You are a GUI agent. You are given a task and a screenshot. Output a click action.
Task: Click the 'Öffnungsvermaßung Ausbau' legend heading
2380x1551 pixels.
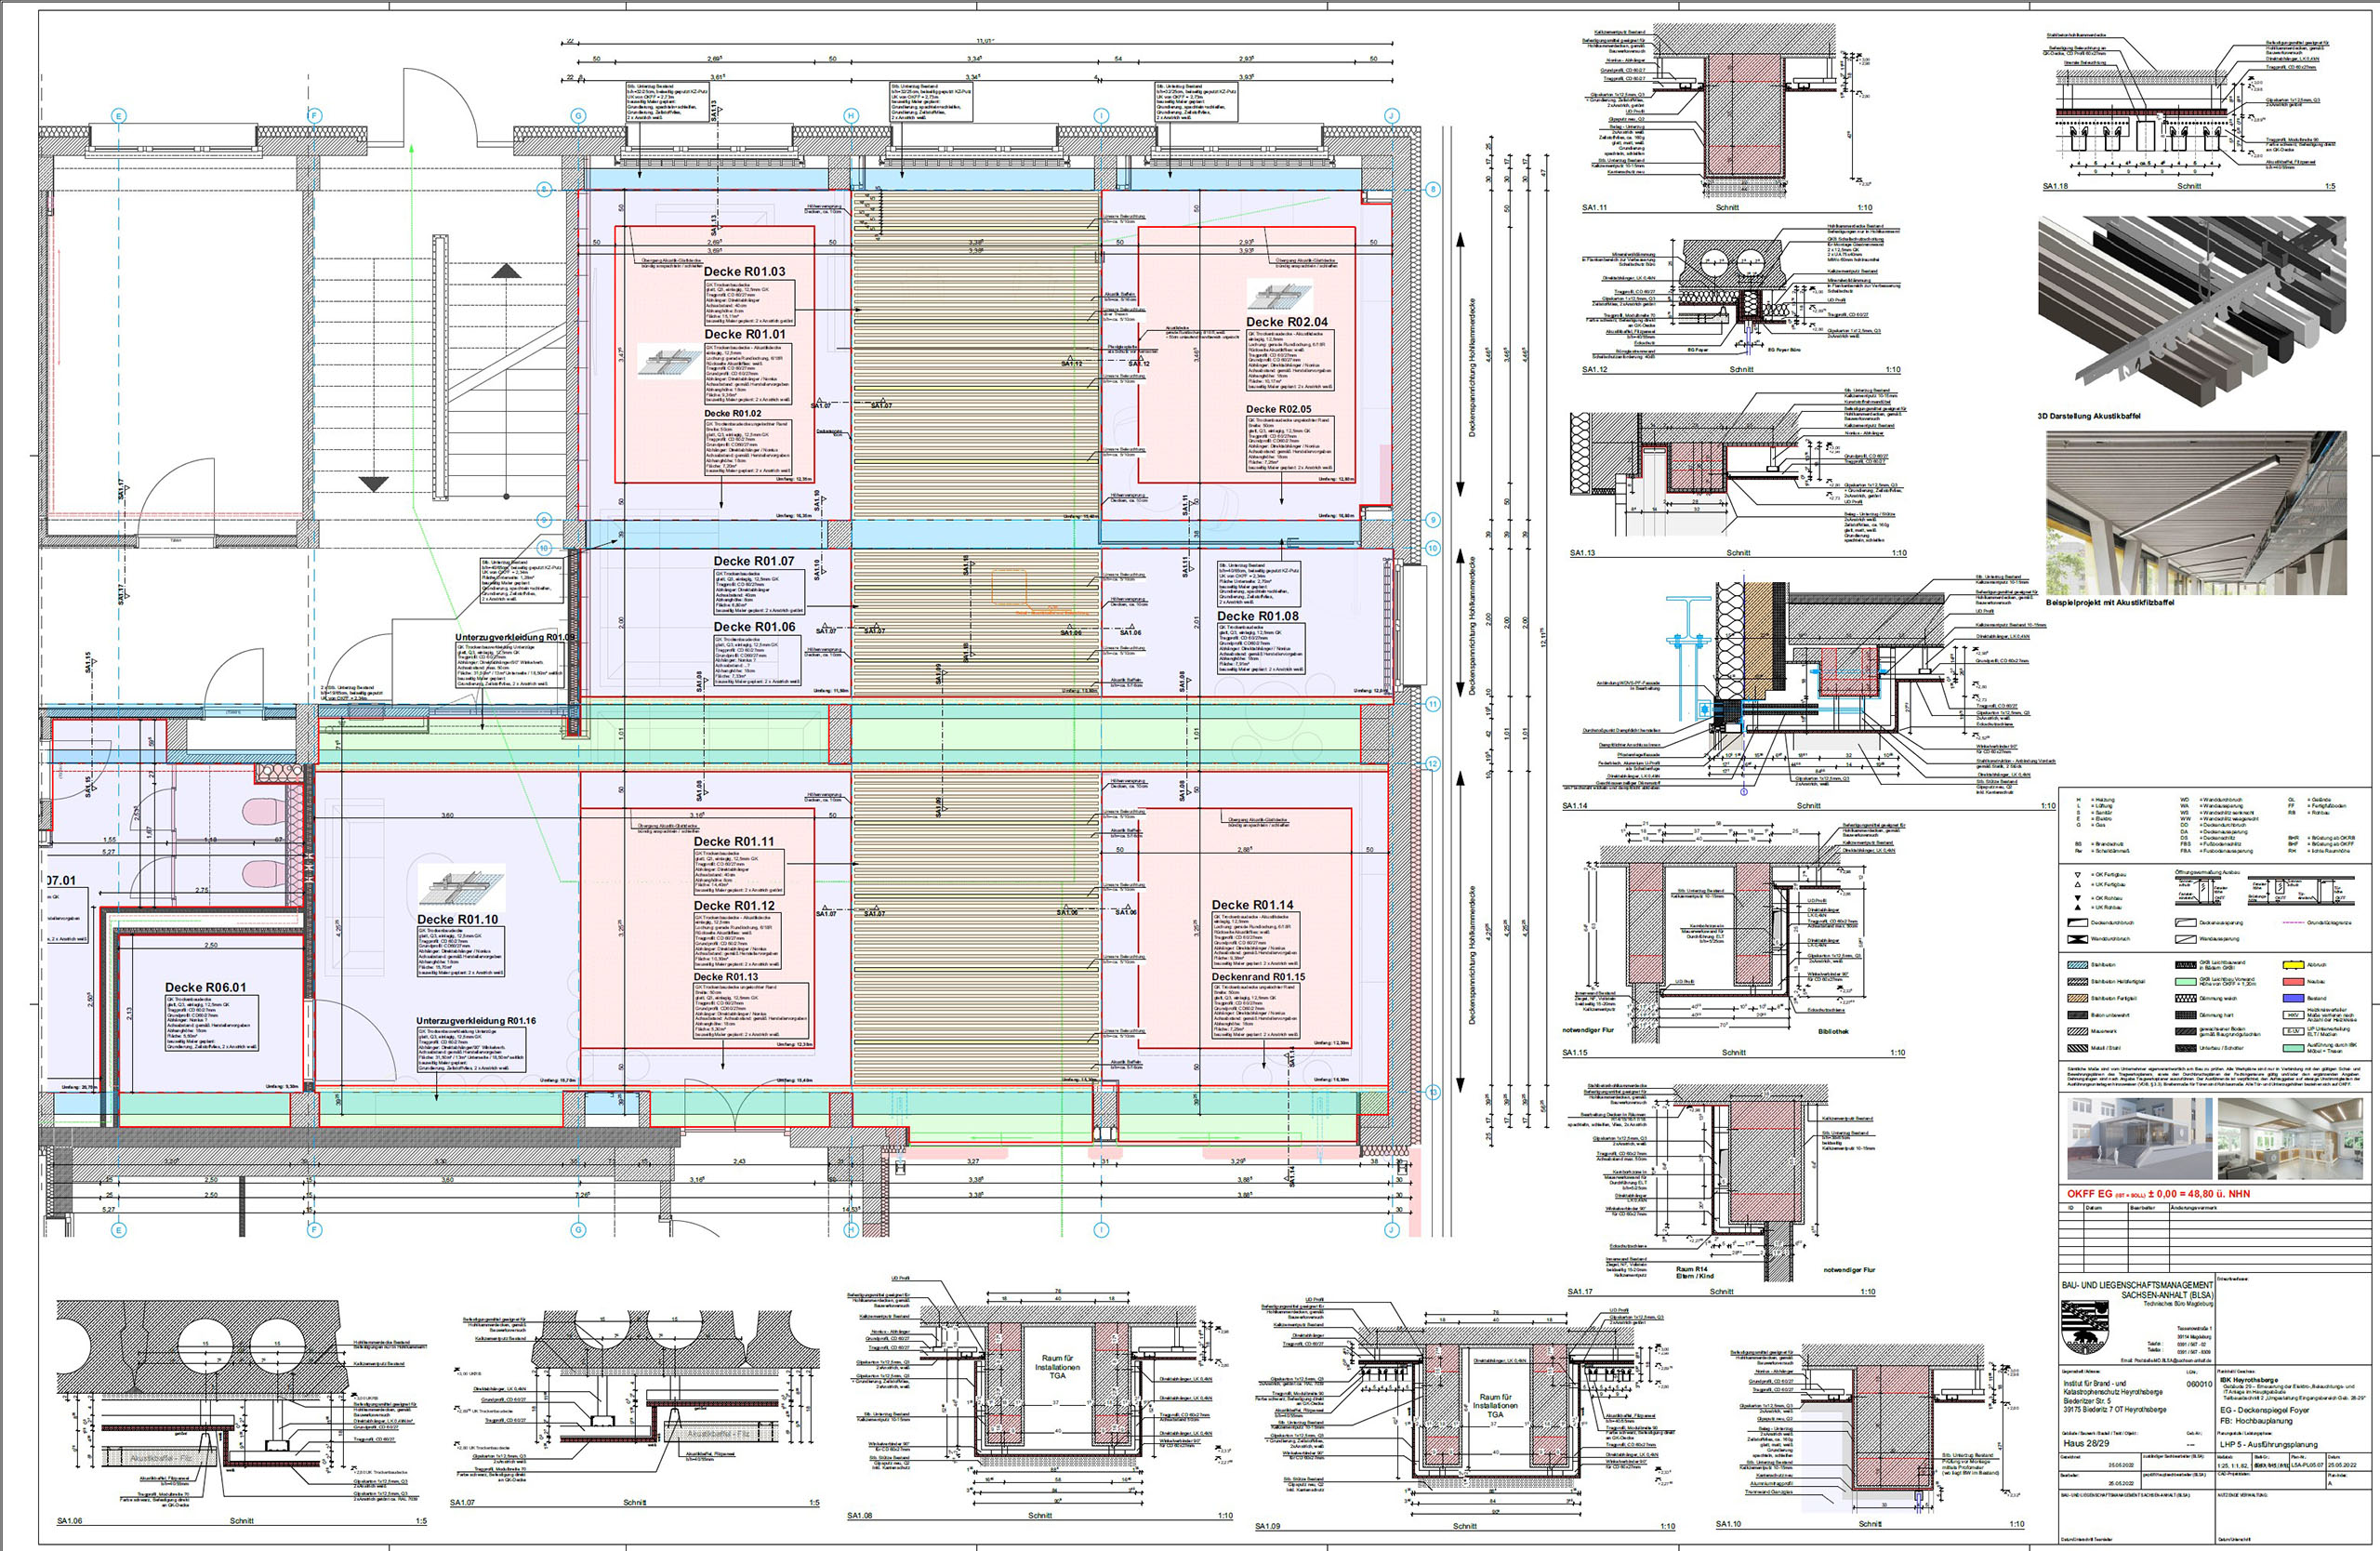coord(2208,873)
